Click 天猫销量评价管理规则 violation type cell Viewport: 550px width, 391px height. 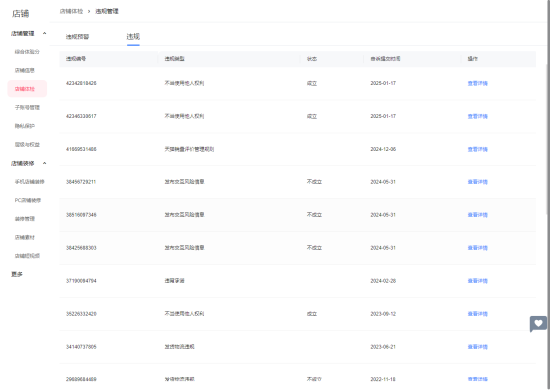click(189, 149)
